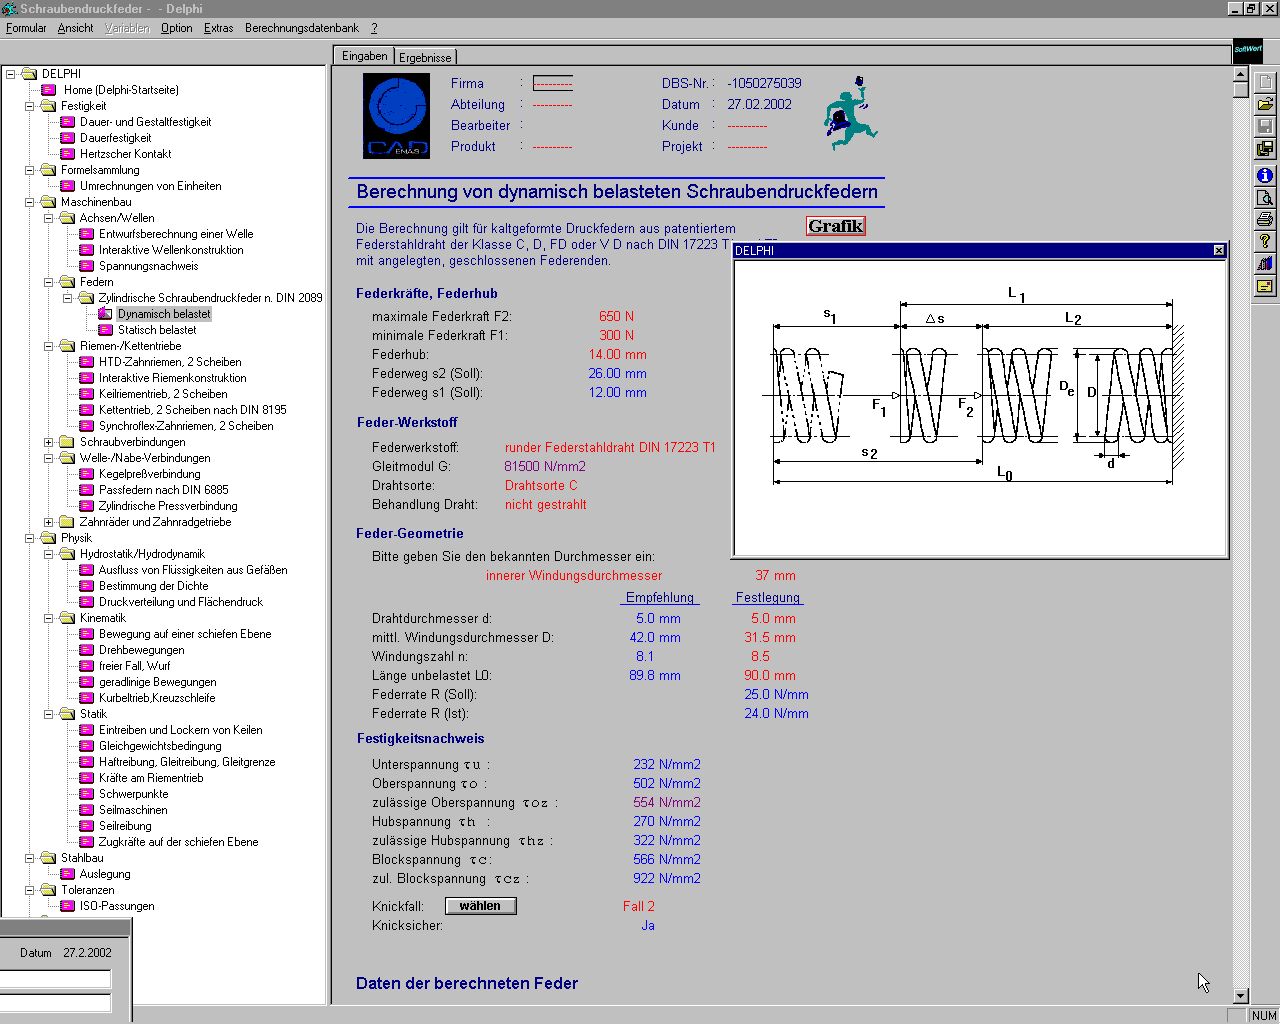
Task: Click the vertical scrollbar up arrow
Action: (x=1240, y=74)
